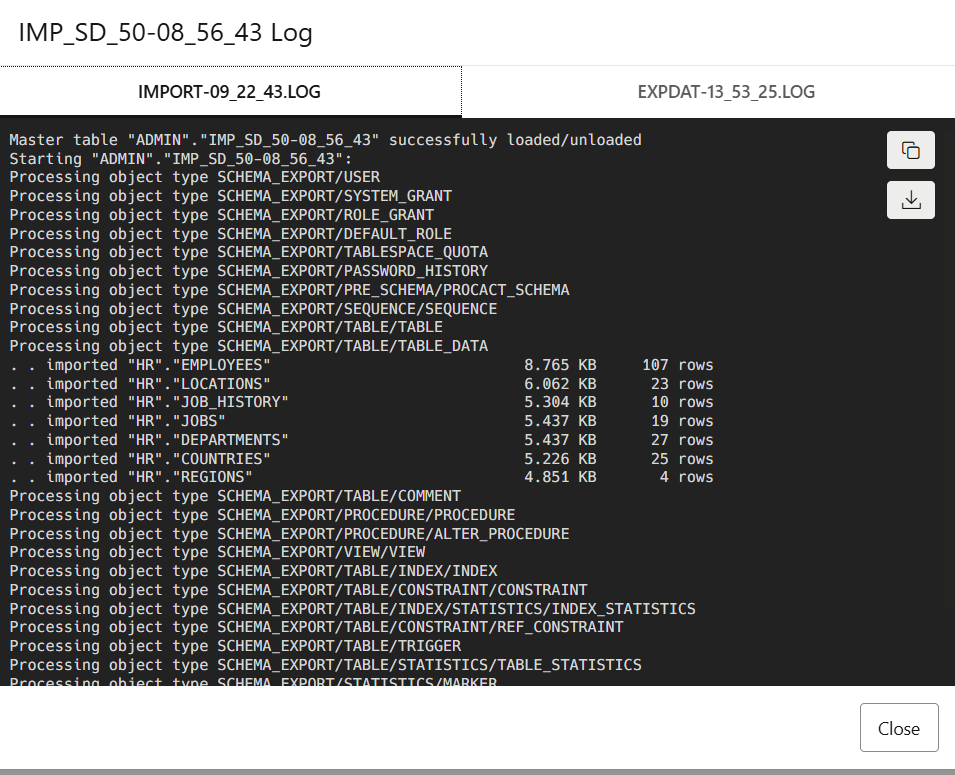The image size is (955, 775).
Task: Click the imported "HR"."LOCATIONS" row
Action: point(361,384)
